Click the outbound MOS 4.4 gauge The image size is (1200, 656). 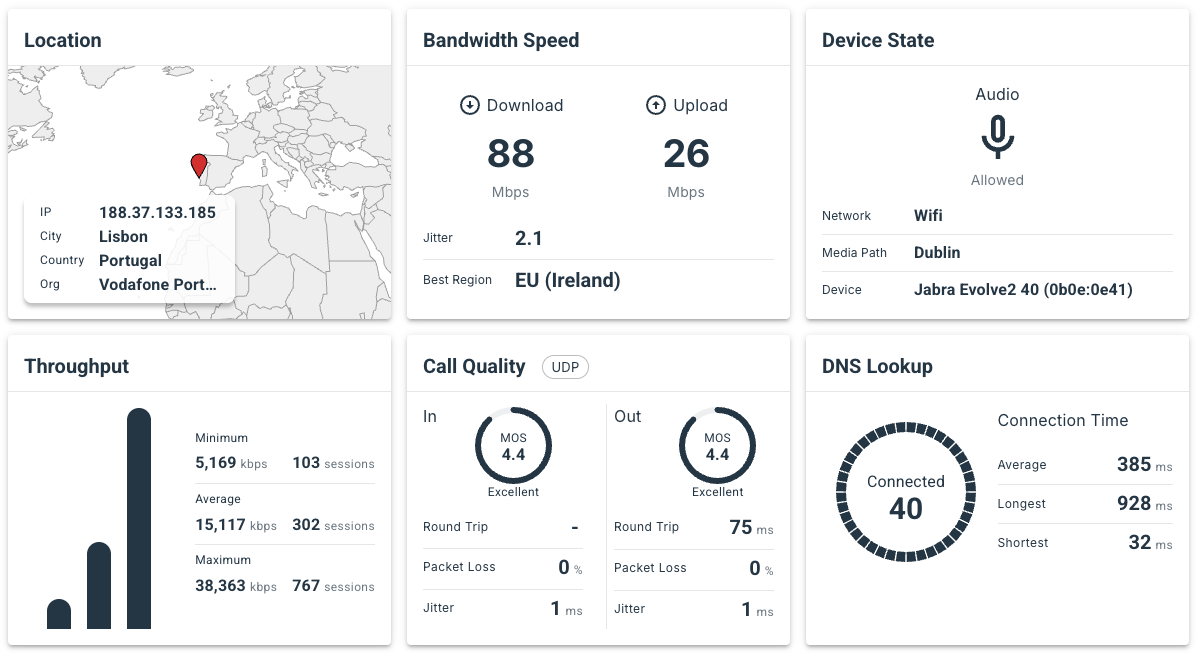click(717, 446)
